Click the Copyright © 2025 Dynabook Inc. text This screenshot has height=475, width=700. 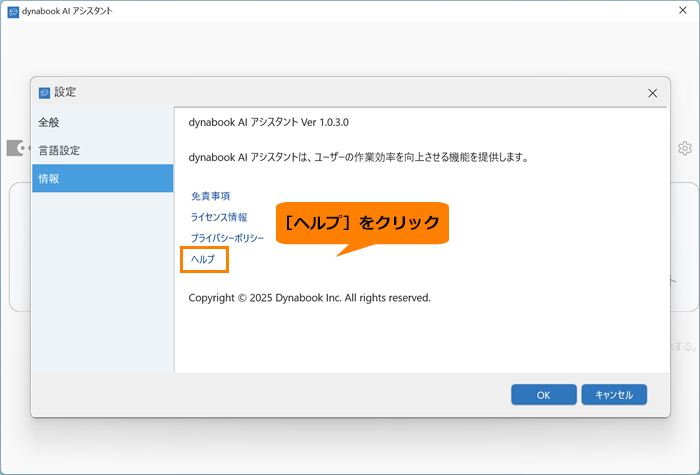coord(309,298)
